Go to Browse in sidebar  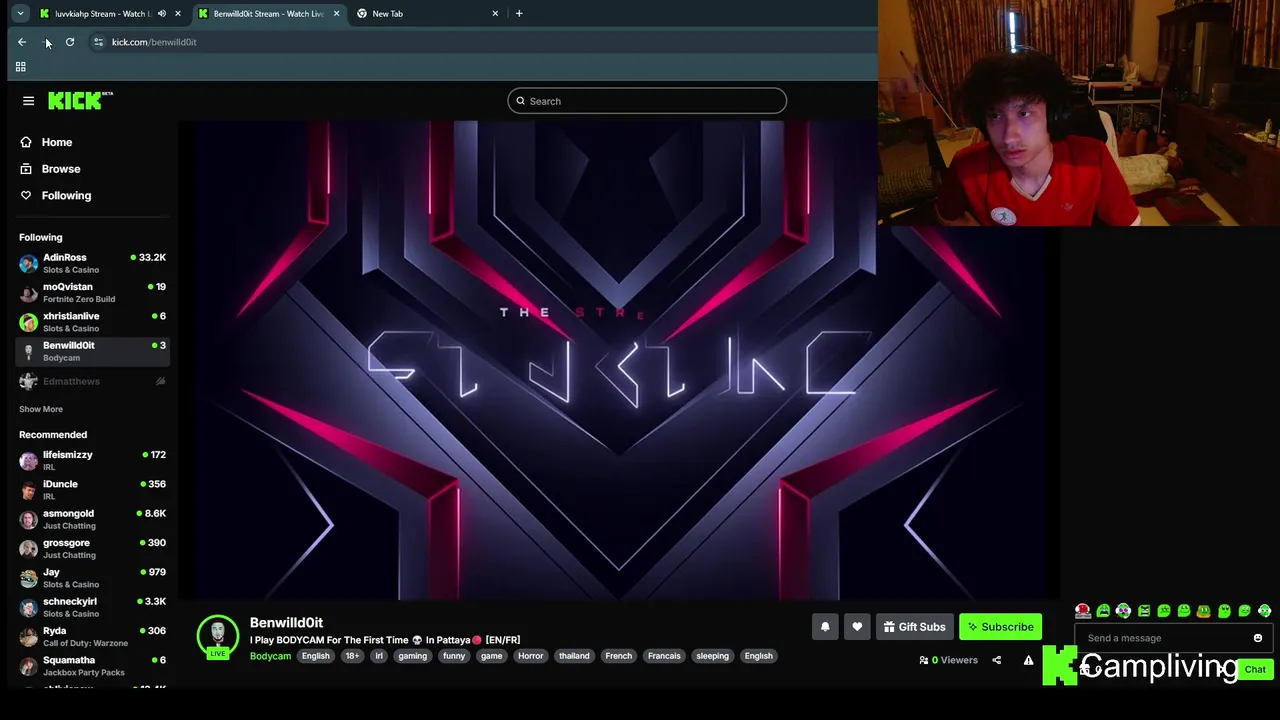(x=61, y=169)
